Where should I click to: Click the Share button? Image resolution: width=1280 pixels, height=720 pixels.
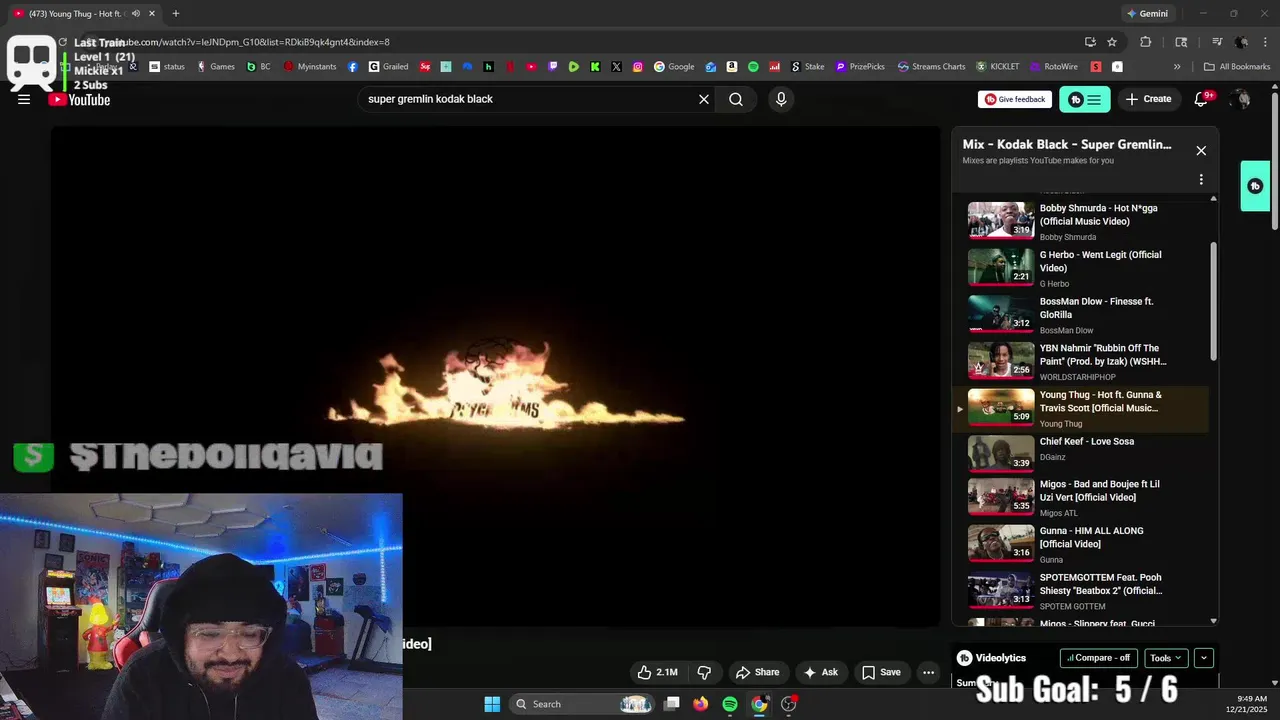[x=757, y=672]
